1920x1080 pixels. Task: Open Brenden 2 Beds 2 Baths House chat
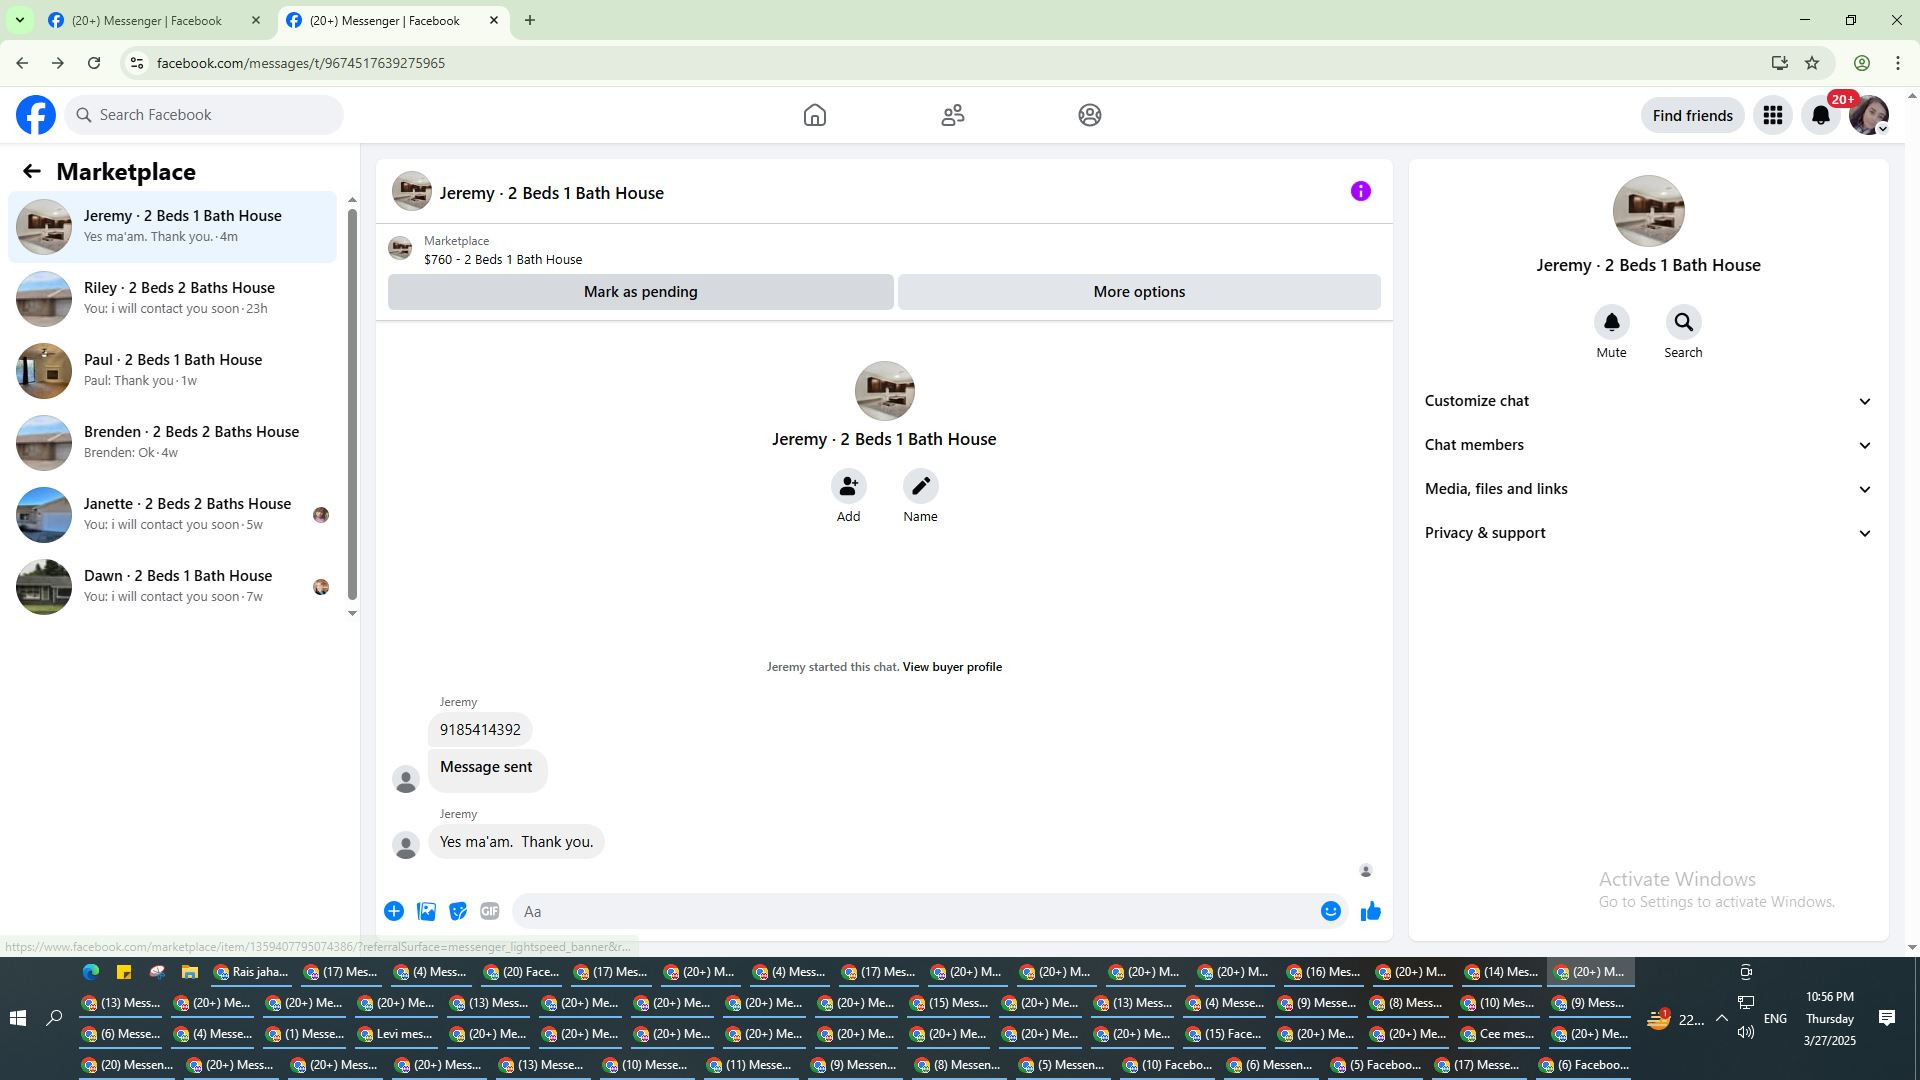pos(172,442)
